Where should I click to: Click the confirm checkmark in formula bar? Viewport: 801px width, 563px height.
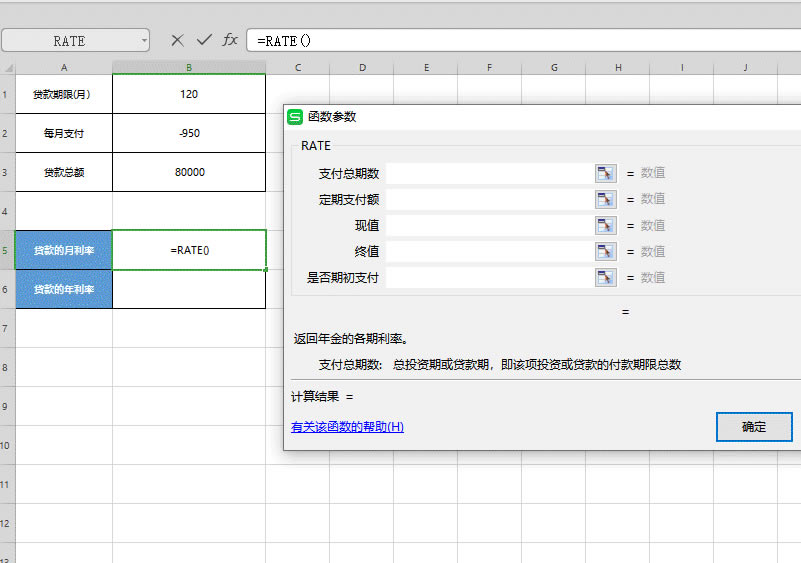204,40
